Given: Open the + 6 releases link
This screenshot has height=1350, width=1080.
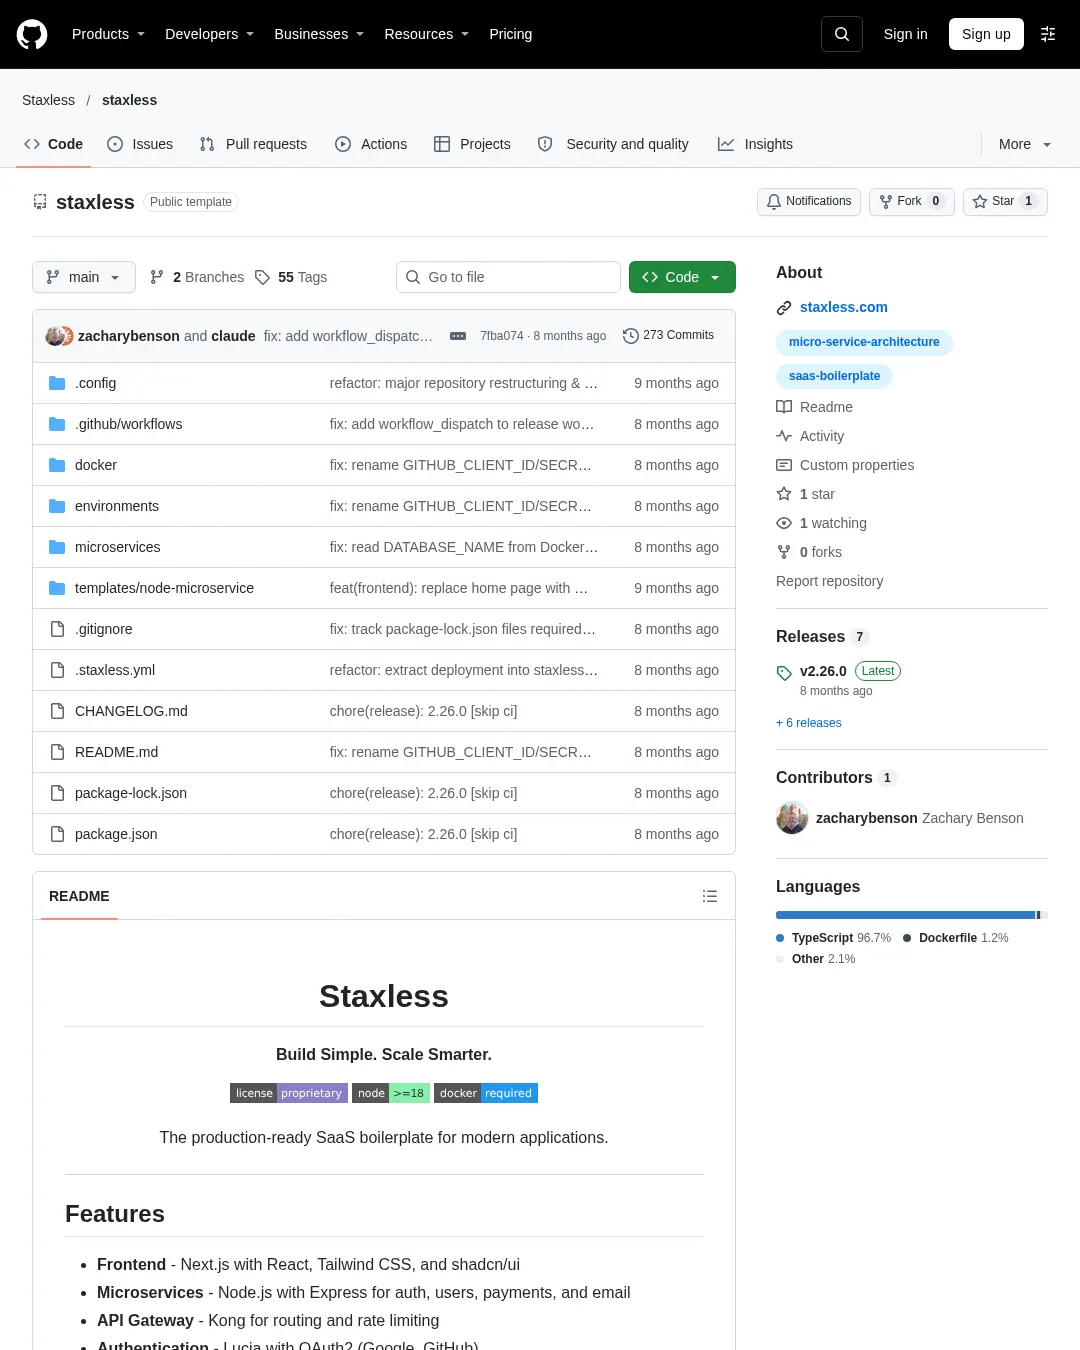Looking at the screenshot, I should tap(809, 723).
